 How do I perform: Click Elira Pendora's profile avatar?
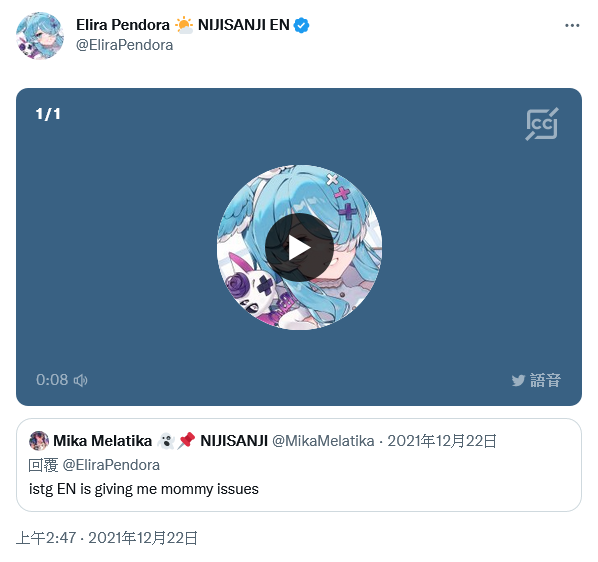coord(40,35)
